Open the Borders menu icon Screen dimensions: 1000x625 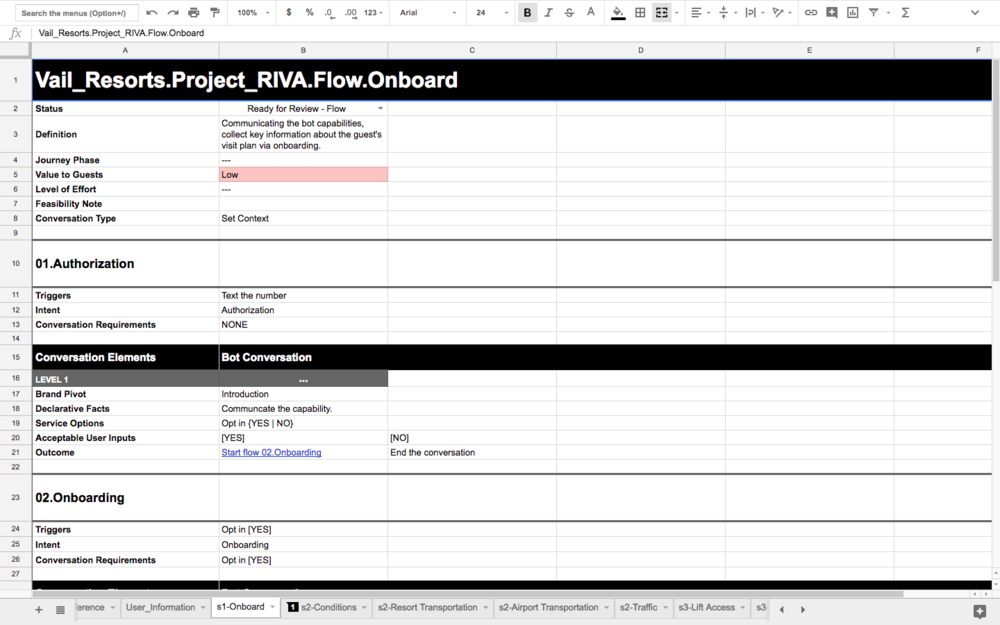(x=640, y=13)
